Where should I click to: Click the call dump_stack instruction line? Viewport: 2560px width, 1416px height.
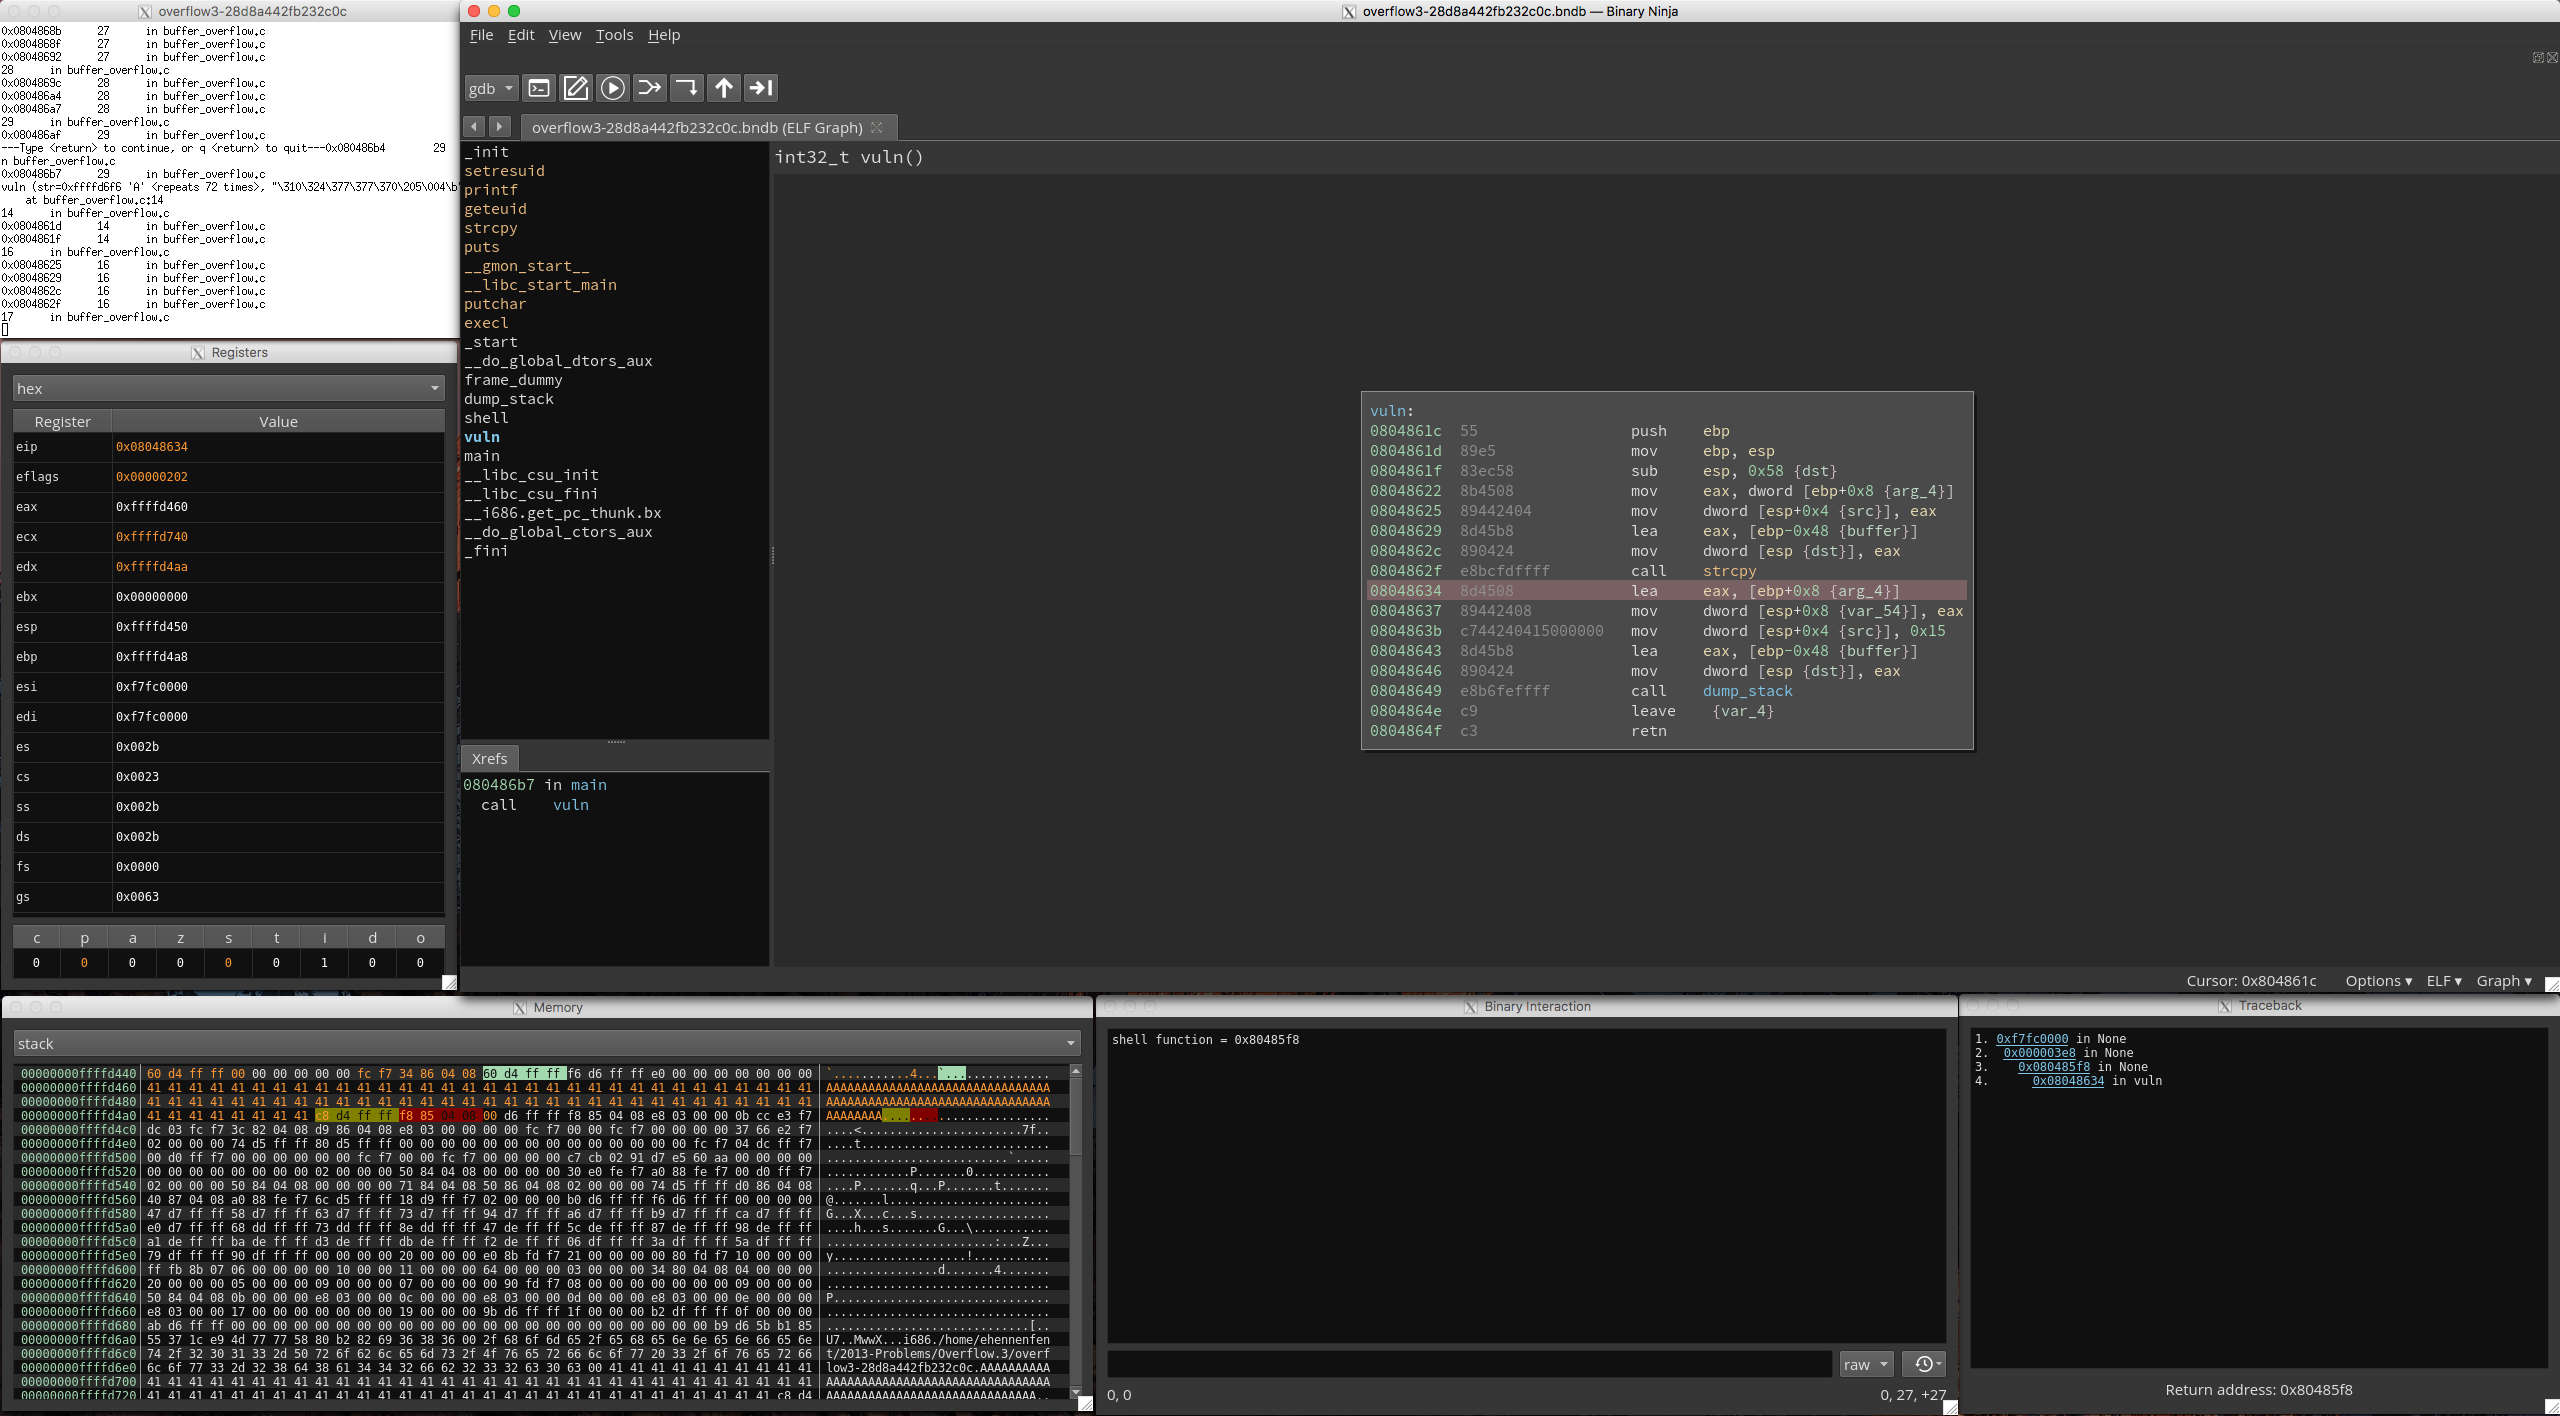[1666, 691]
